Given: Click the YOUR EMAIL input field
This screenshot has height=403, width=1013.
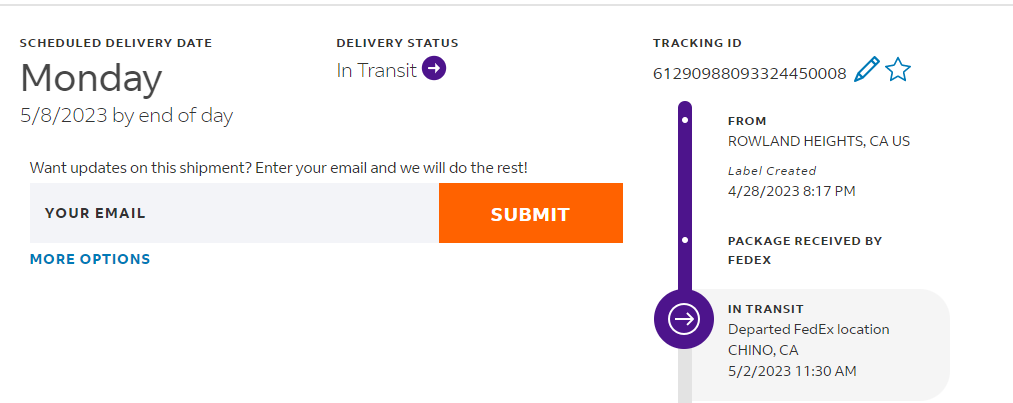Looking at the screenshot, I should (234, 213).
